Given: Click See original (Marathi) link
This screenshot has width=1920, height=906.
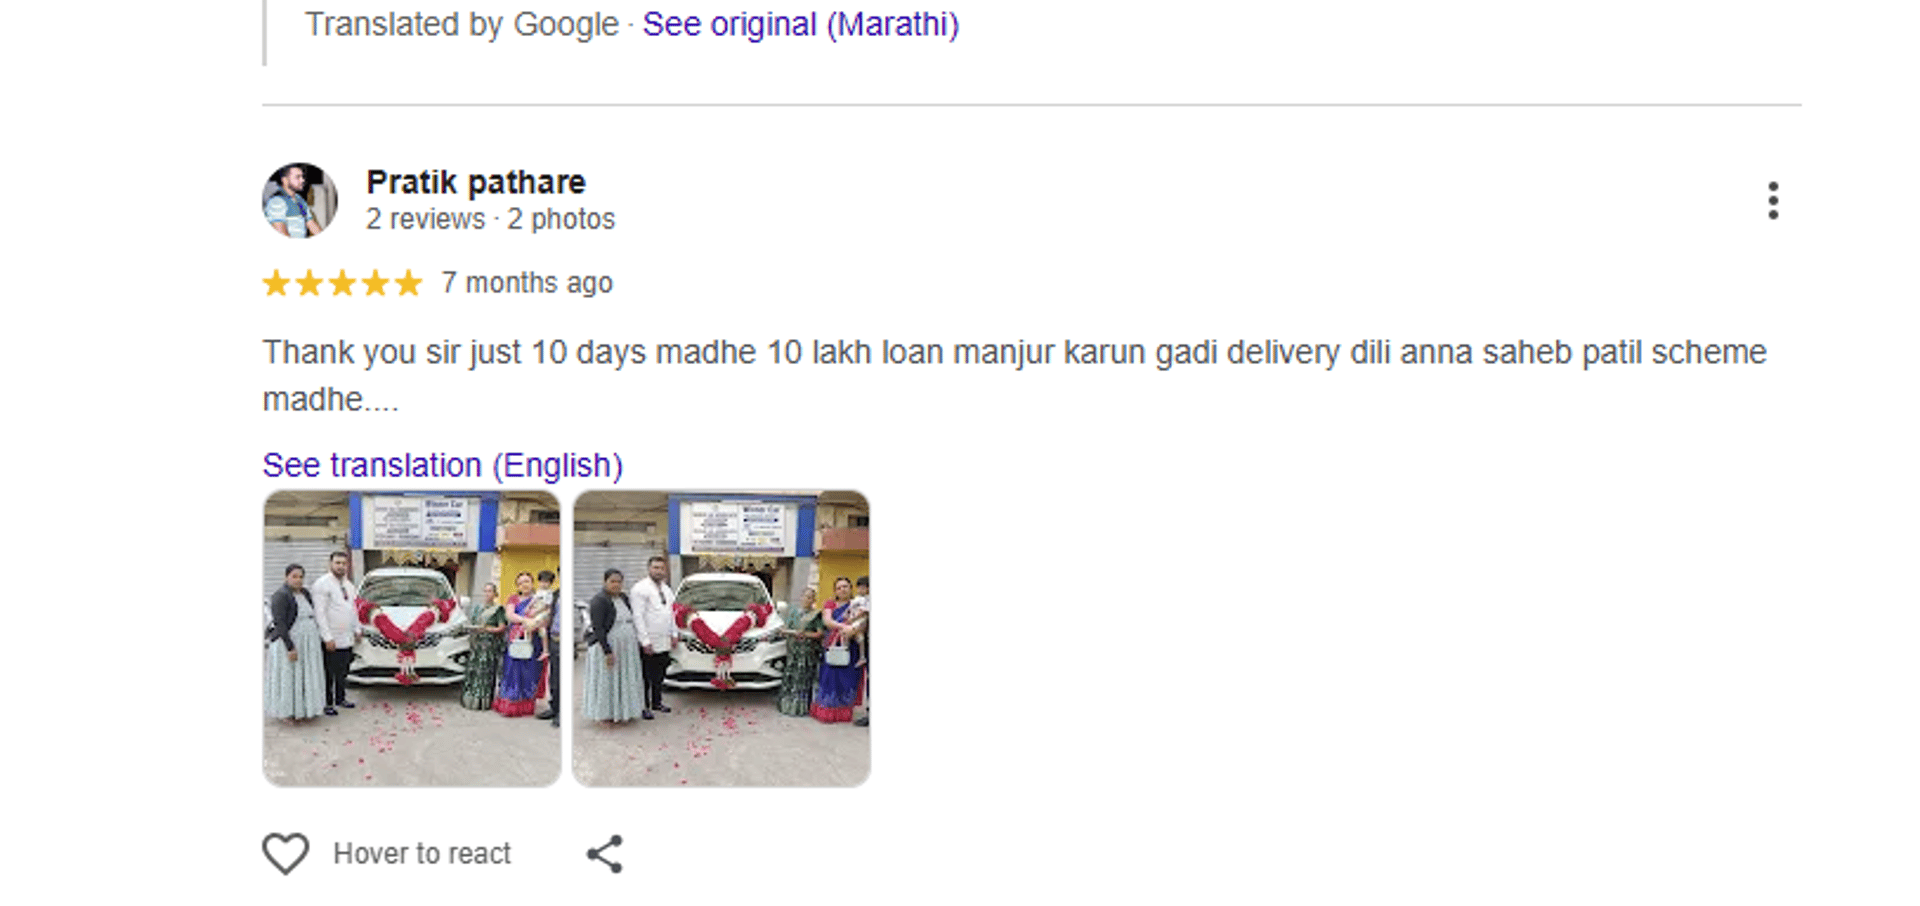Looking at the screenshot, I should point(800,24).
